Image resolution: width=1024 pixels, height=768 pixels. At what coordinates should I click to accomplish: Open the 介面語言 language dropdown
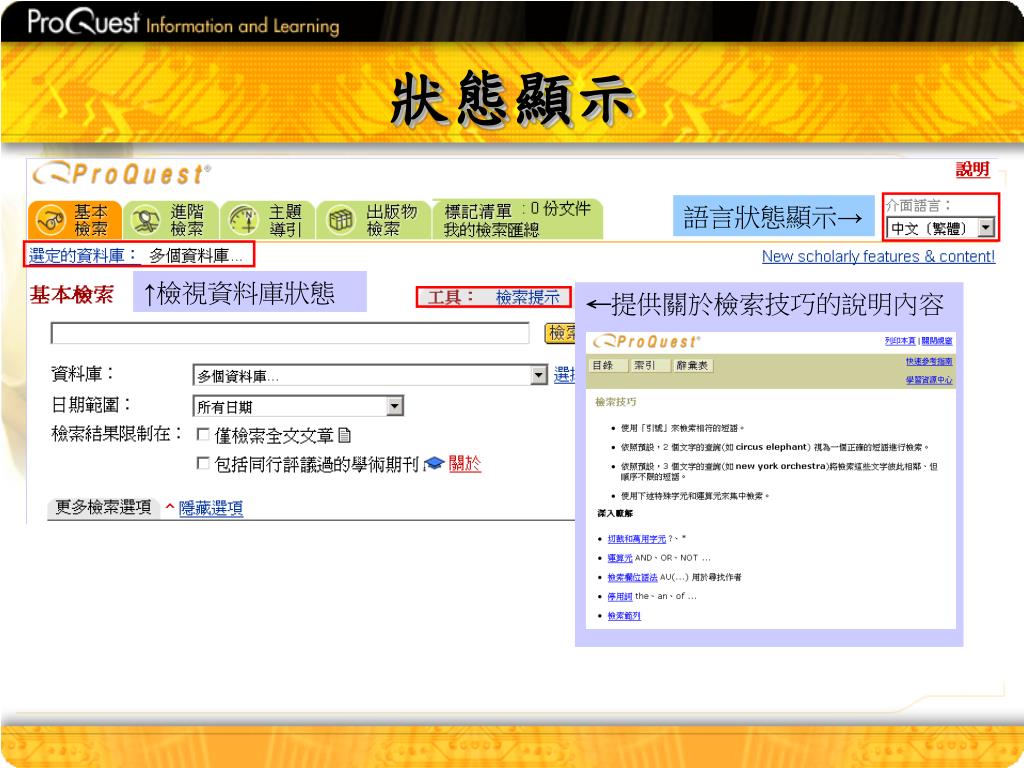tap(986, 228)
